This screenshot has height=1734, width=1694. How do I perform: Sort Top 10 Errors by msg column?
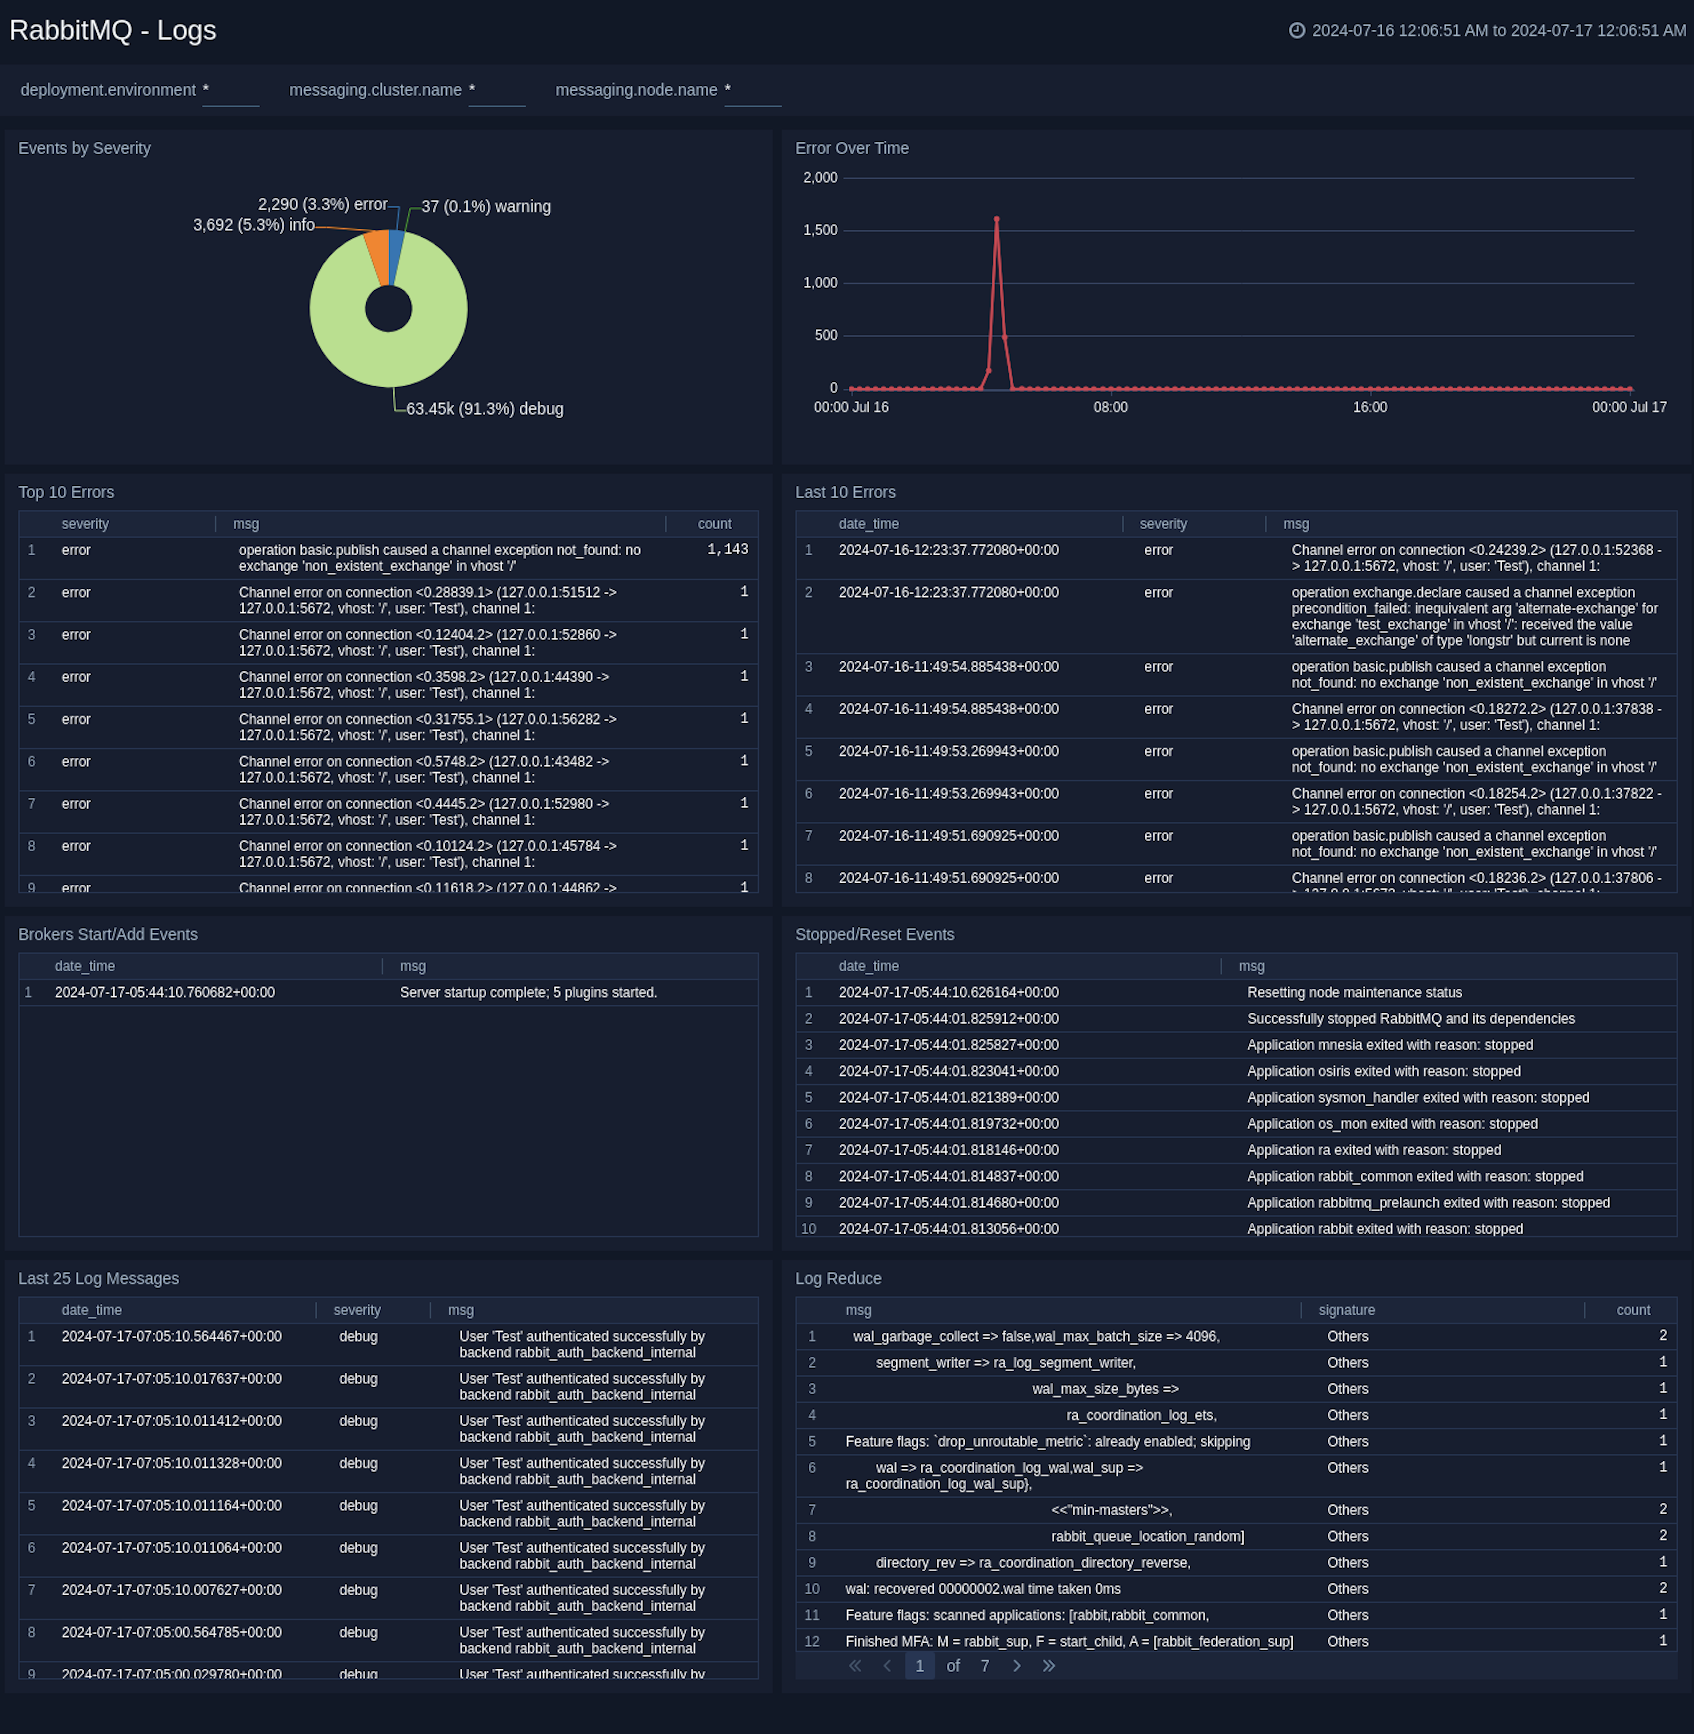coord(246,524)
